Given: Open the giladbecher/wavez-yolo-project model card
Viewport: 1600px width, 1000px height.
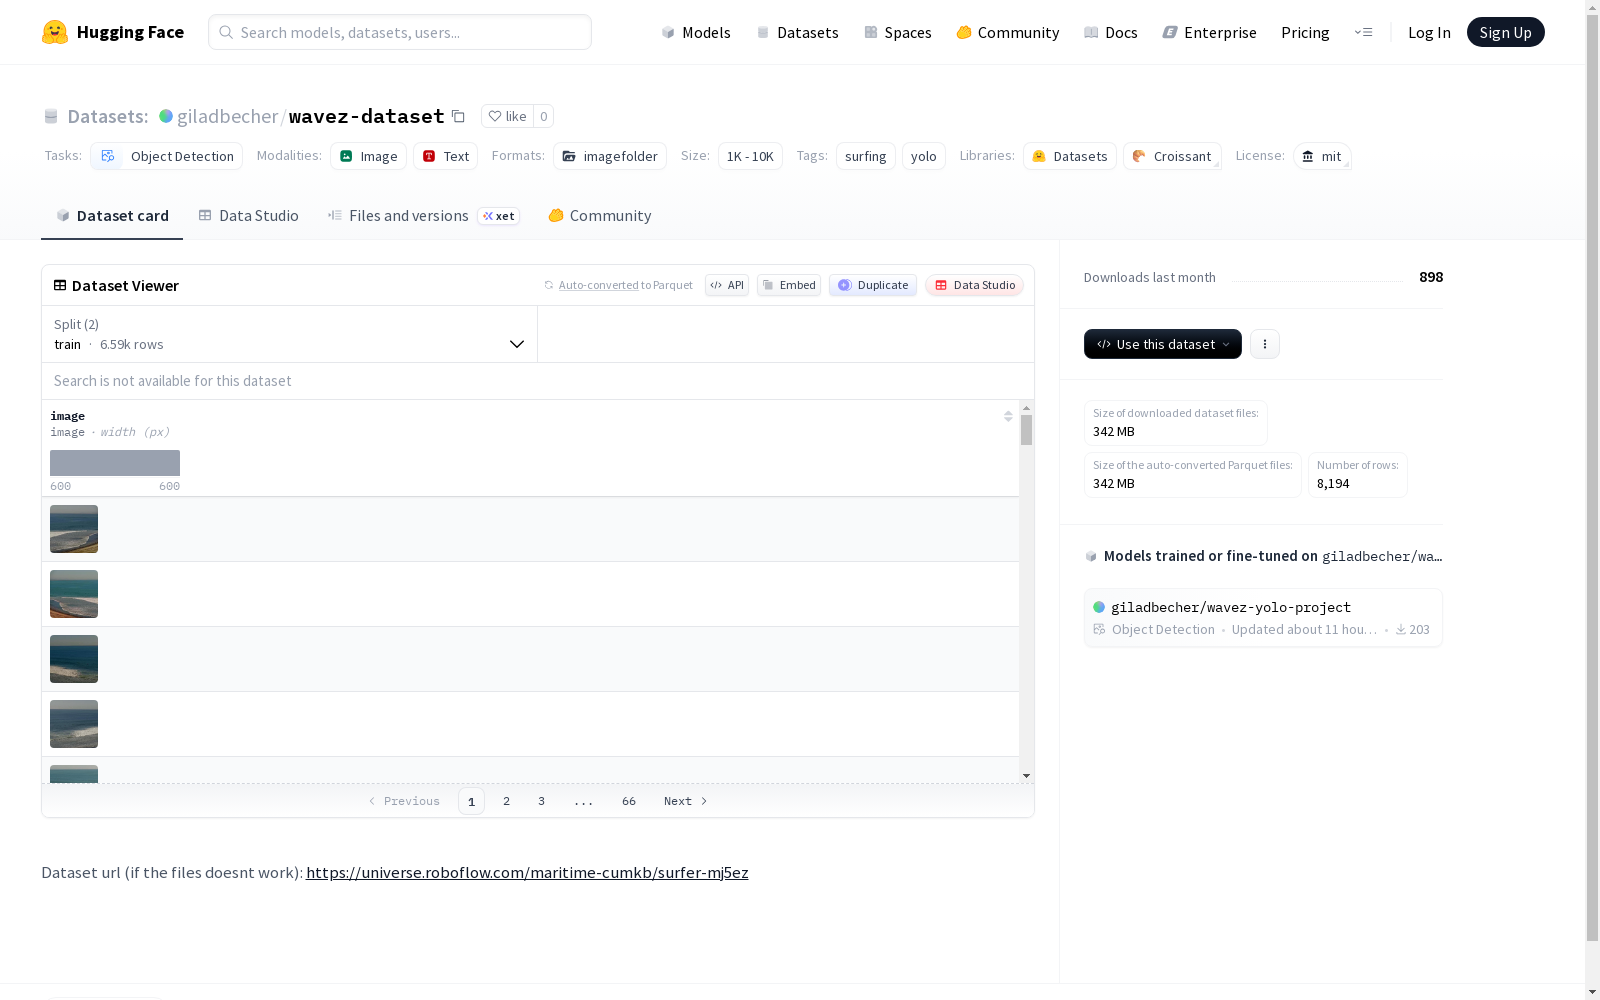Looking at the screenshot, I should (1263, 618).
